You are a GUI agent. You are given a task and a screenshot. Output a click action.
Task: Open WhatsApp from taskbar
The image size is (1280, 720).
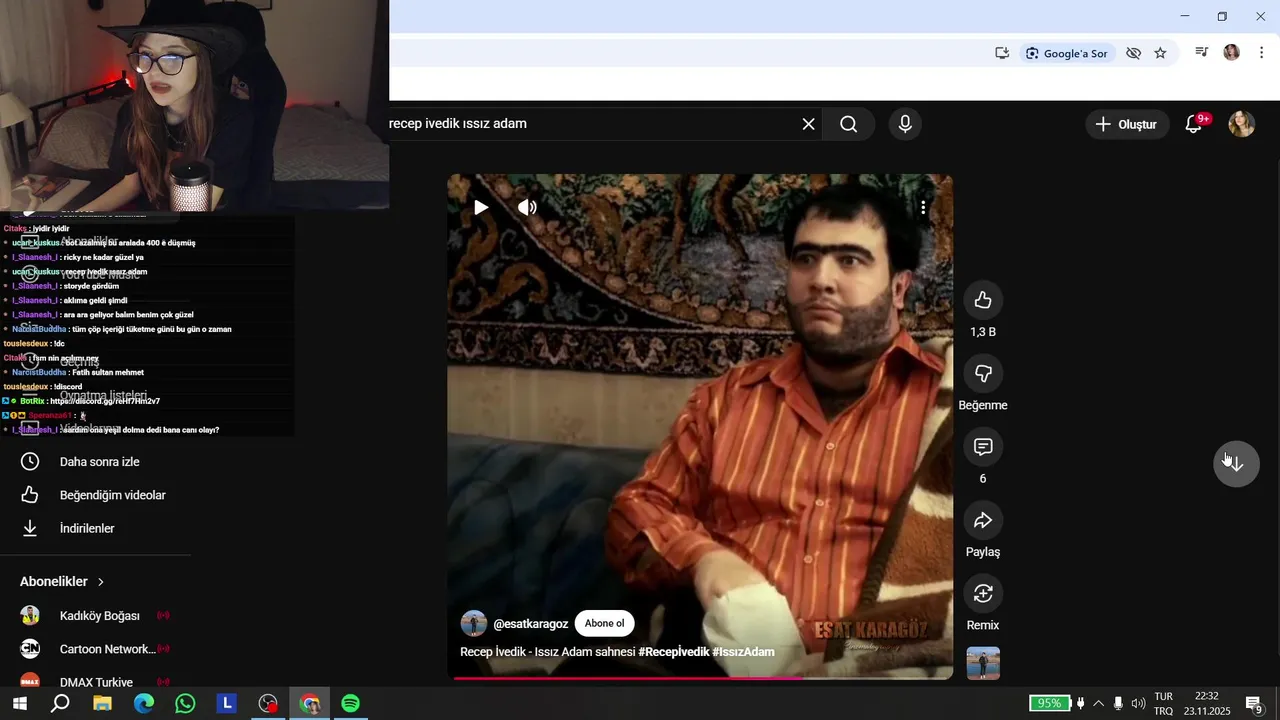[x=185, y=704]
